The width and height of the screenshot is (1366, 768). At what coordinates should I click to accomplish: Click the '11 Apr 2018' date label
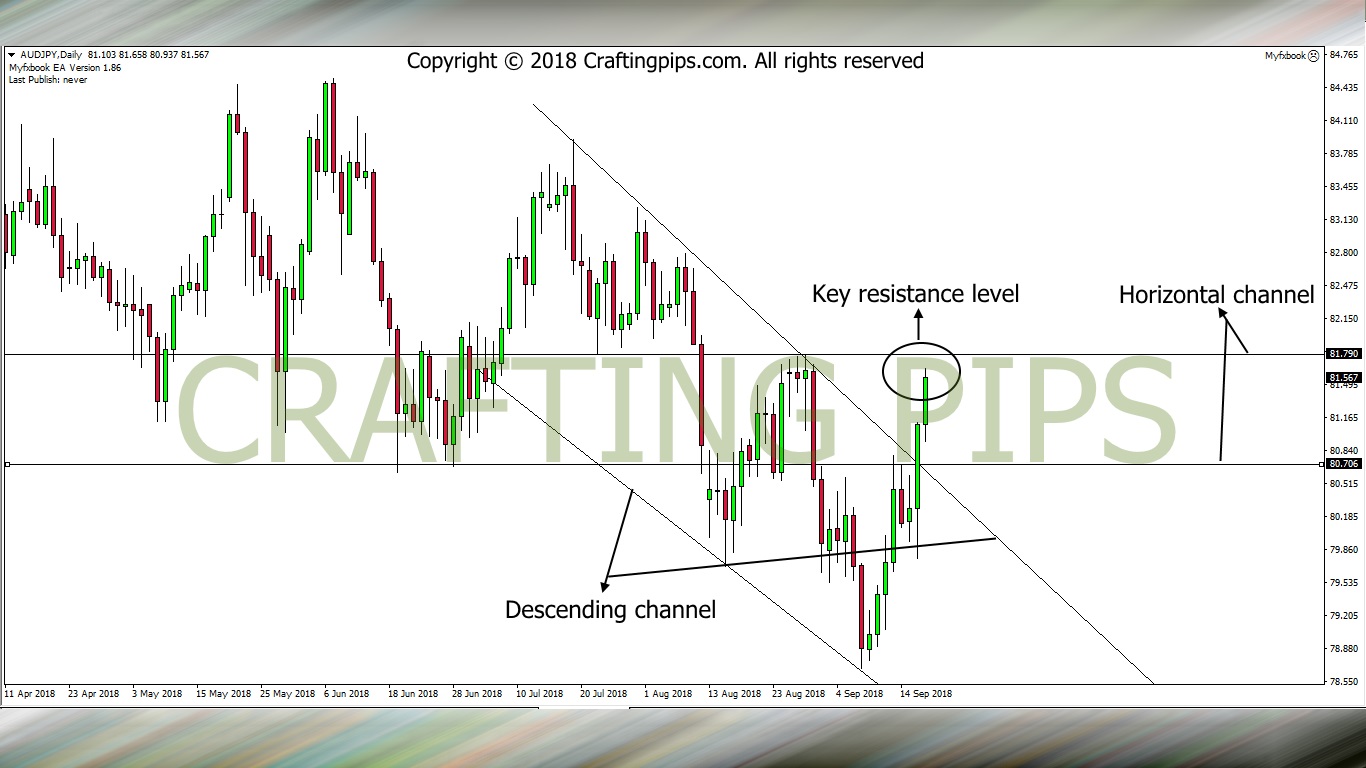coord(30,693)
